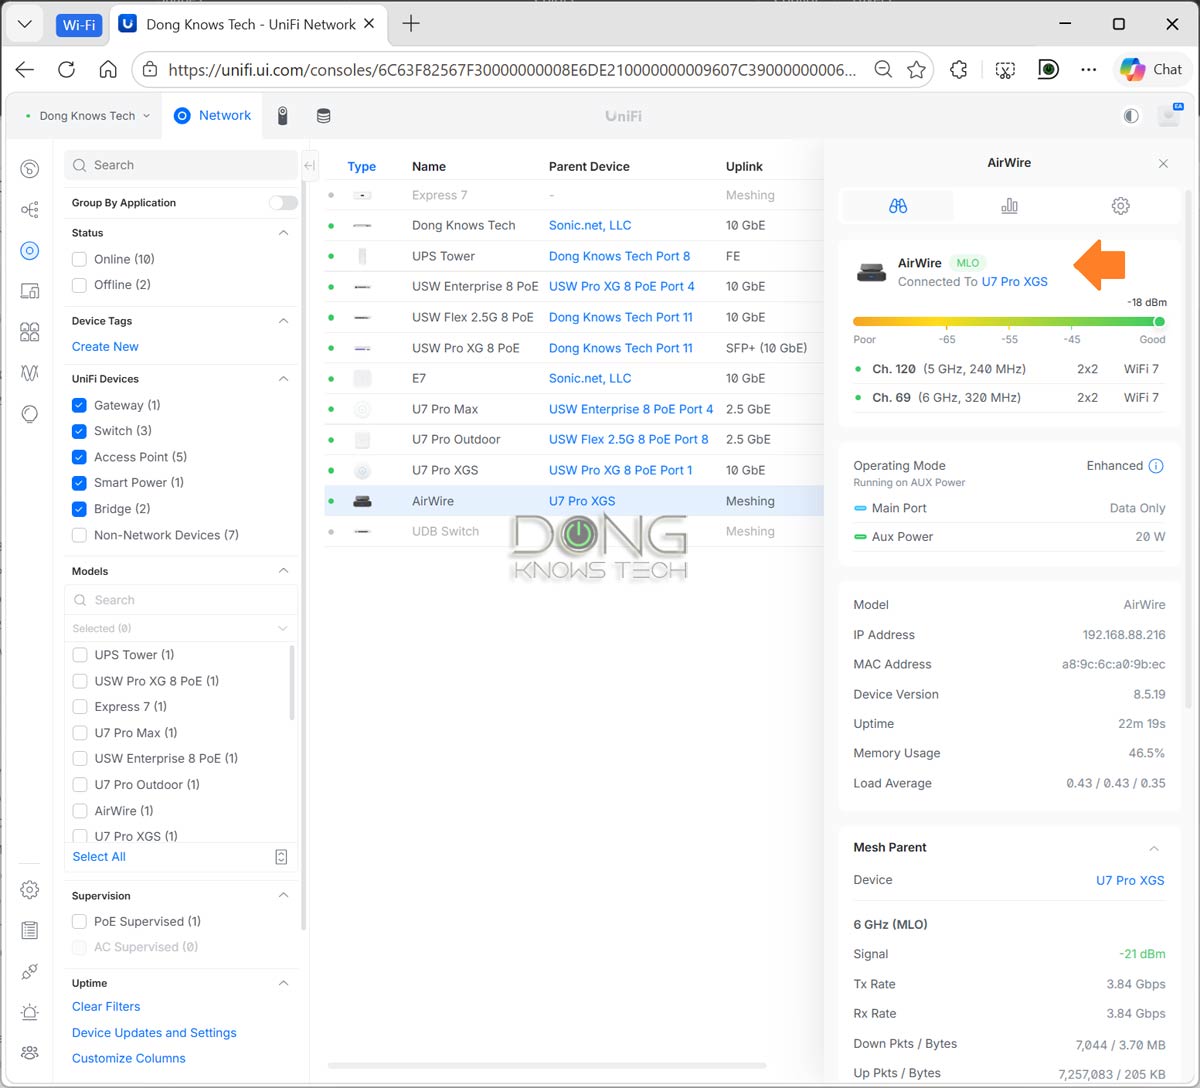Toggle the dark mode theme icon

coord(1131,116)
